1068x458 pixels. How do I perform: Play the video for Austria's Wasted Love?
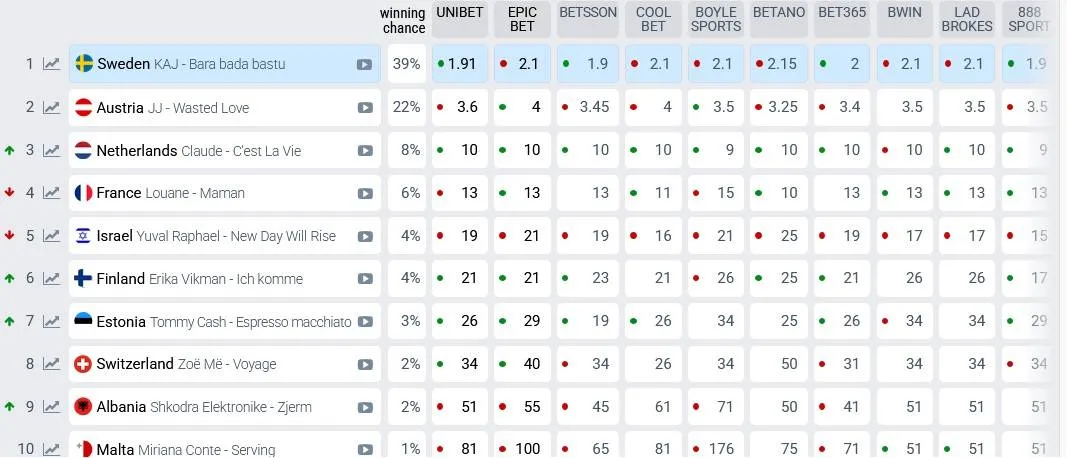click(365, 108)
